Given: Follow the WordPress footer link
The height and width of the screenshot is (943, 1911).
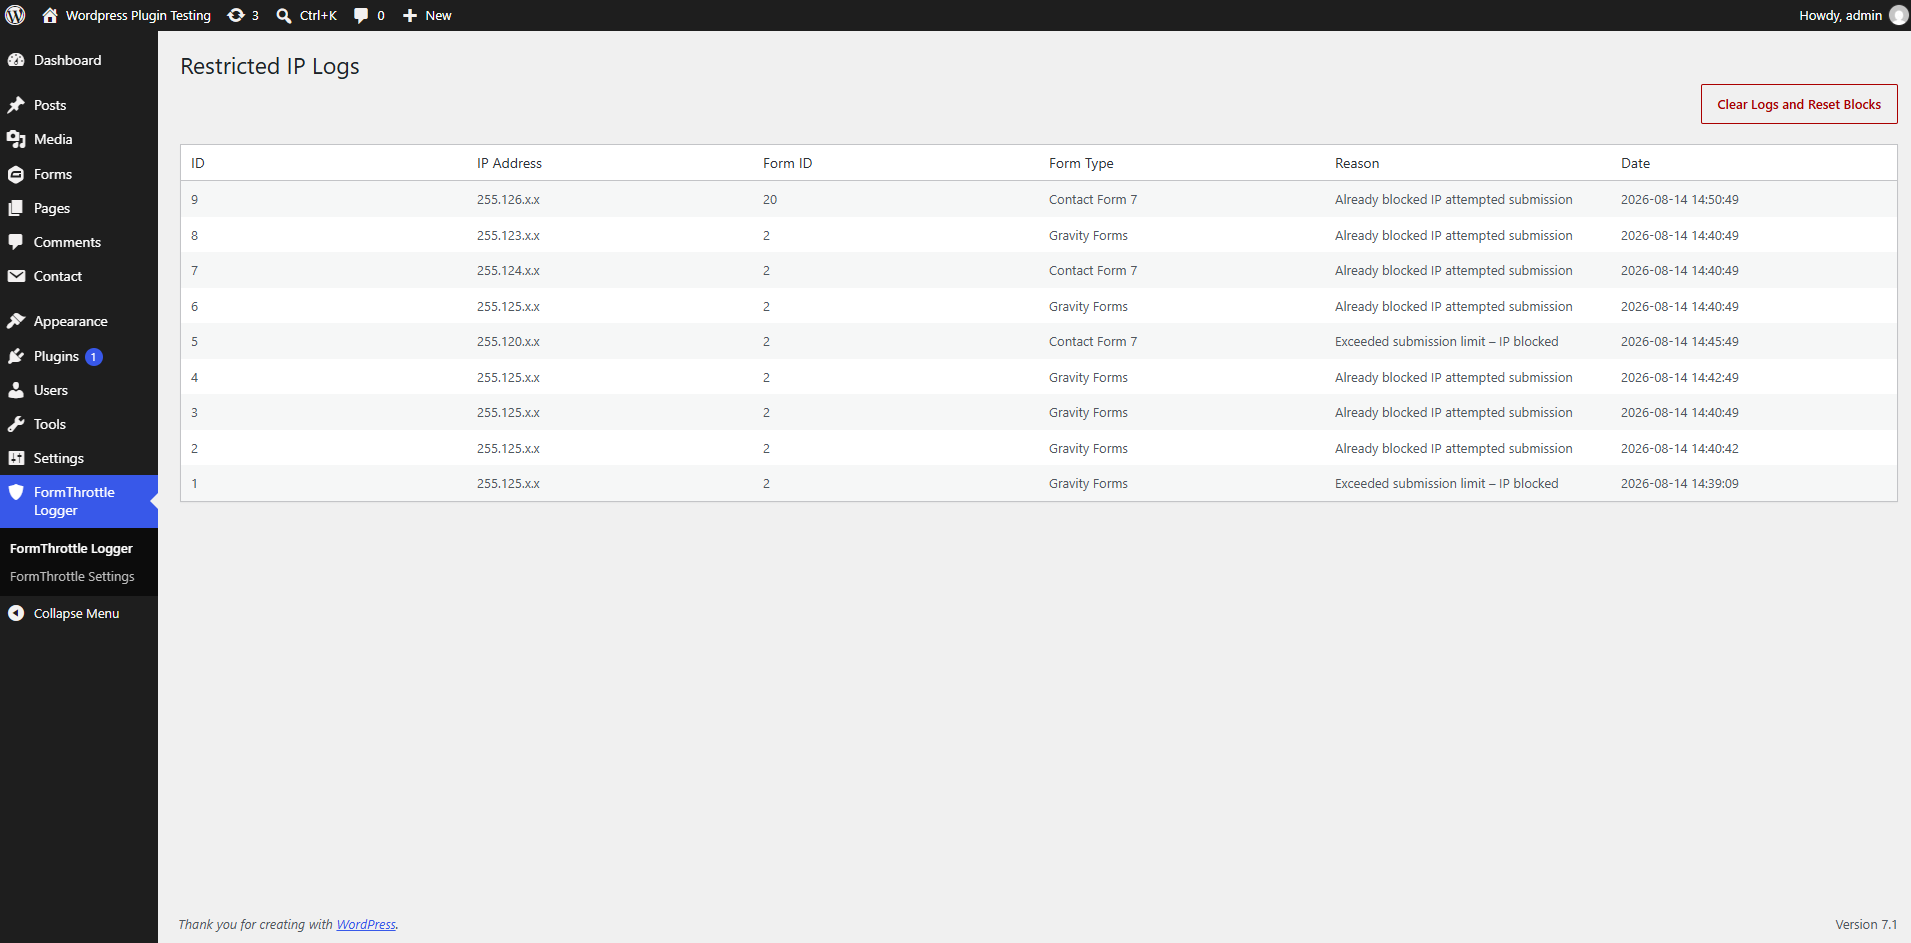Looking at the screenshot, I should coord(366,924).
